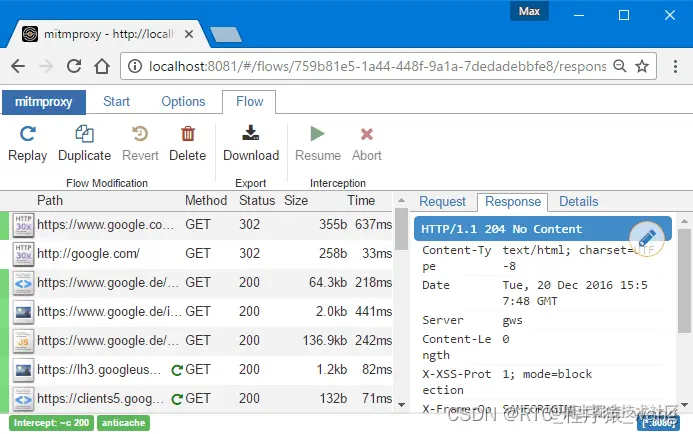
Task: Sort flows by Path column
Action: 50,201
